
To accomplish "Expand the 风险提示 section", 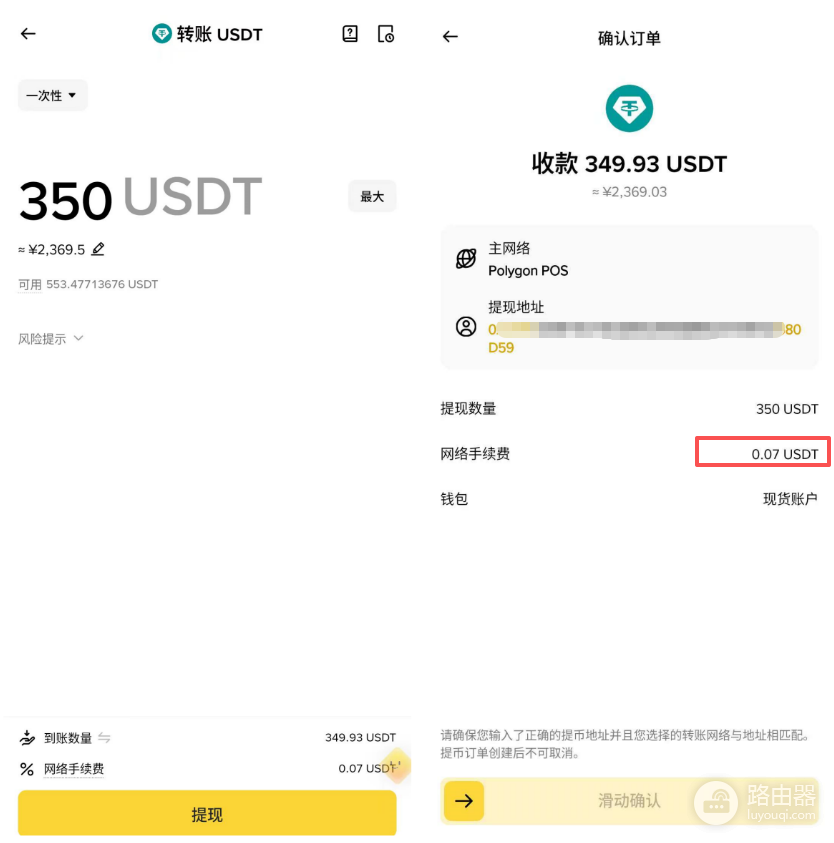I will pyautogui.click(x=51, y=339).
